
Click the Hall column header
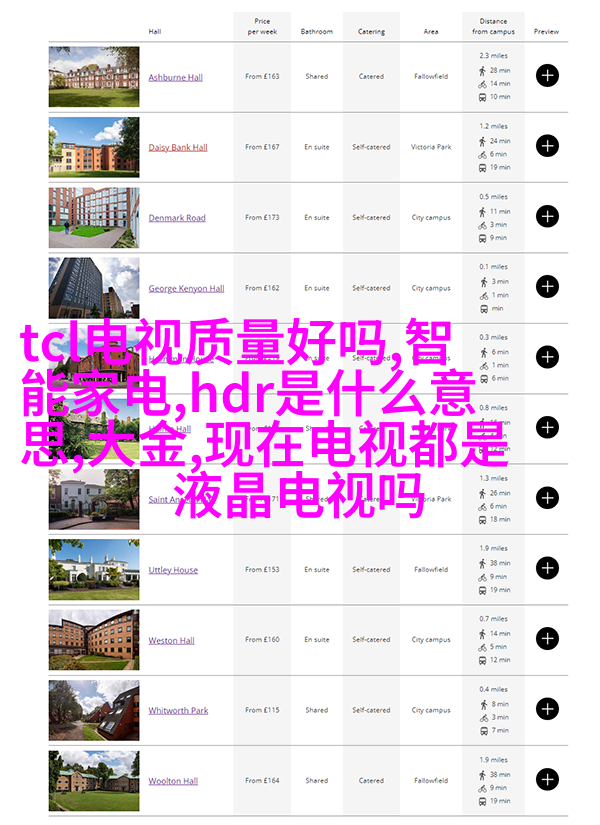(155, 32)
